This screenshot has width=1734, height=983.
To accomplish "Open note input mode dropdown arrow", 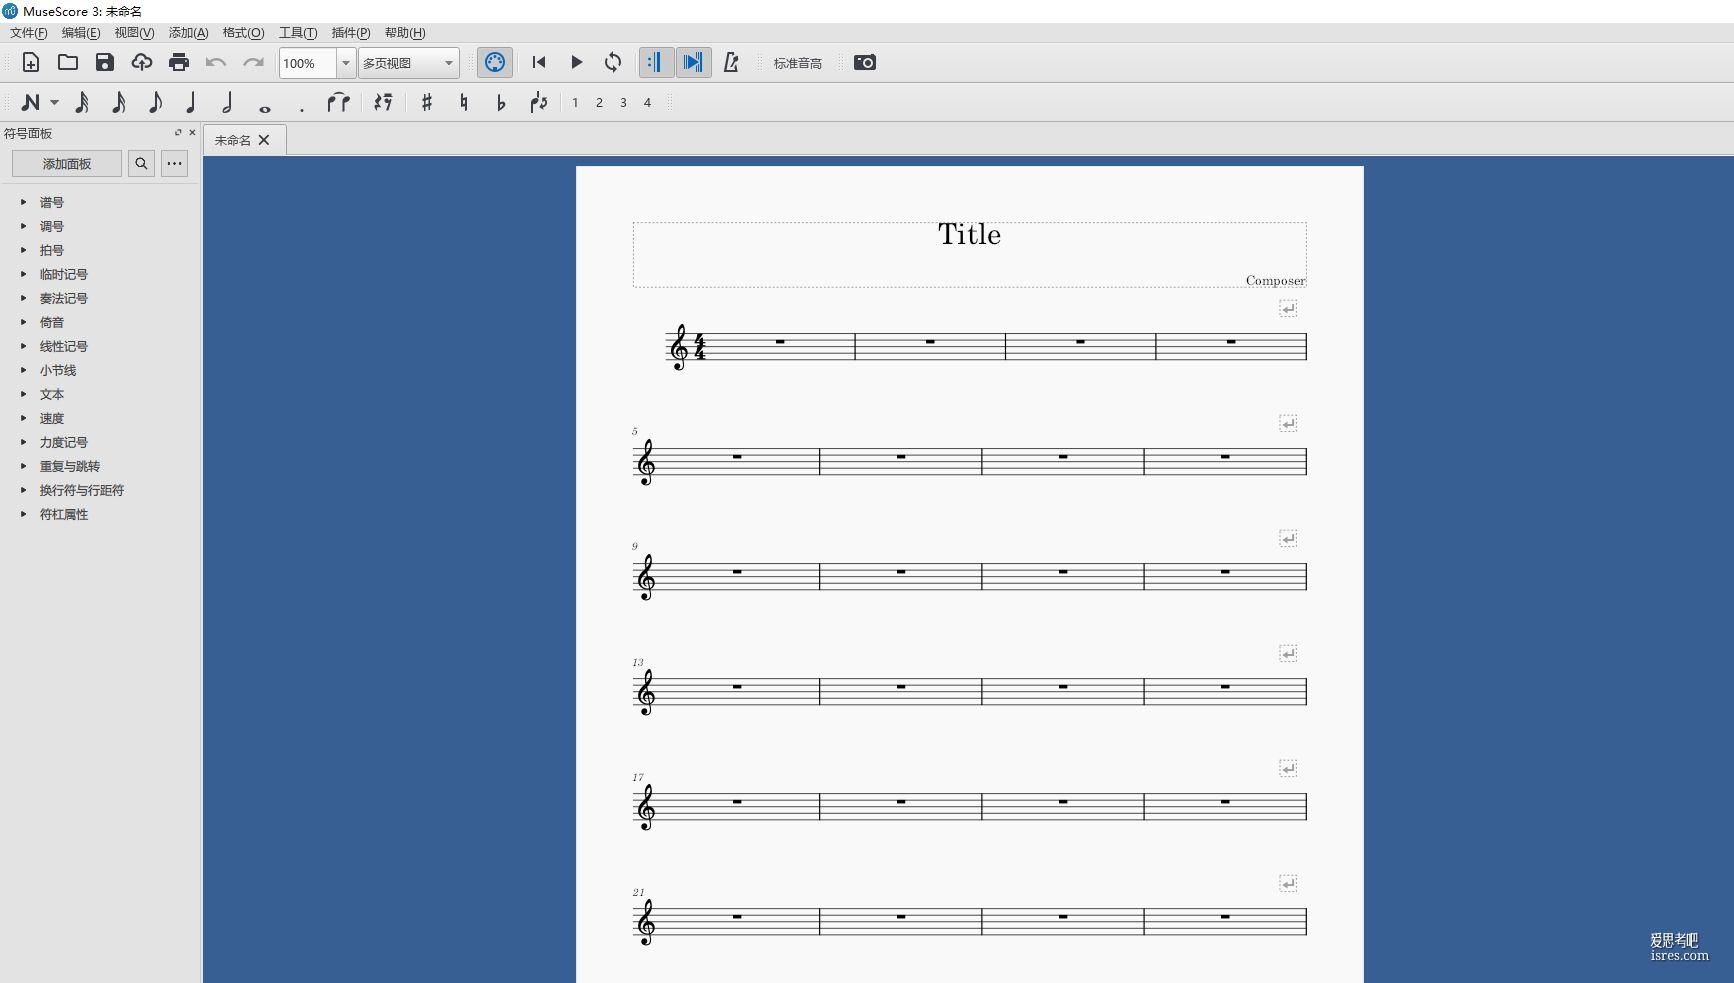I will point(54,102).
